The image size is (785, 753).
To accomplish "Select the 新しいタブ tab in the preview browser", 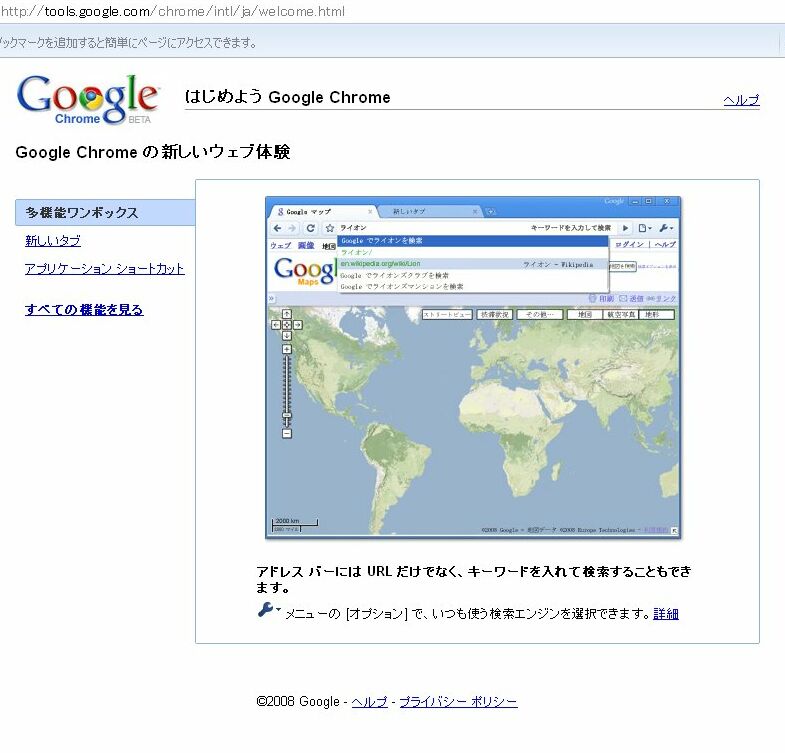I will (x=428, y=212).
